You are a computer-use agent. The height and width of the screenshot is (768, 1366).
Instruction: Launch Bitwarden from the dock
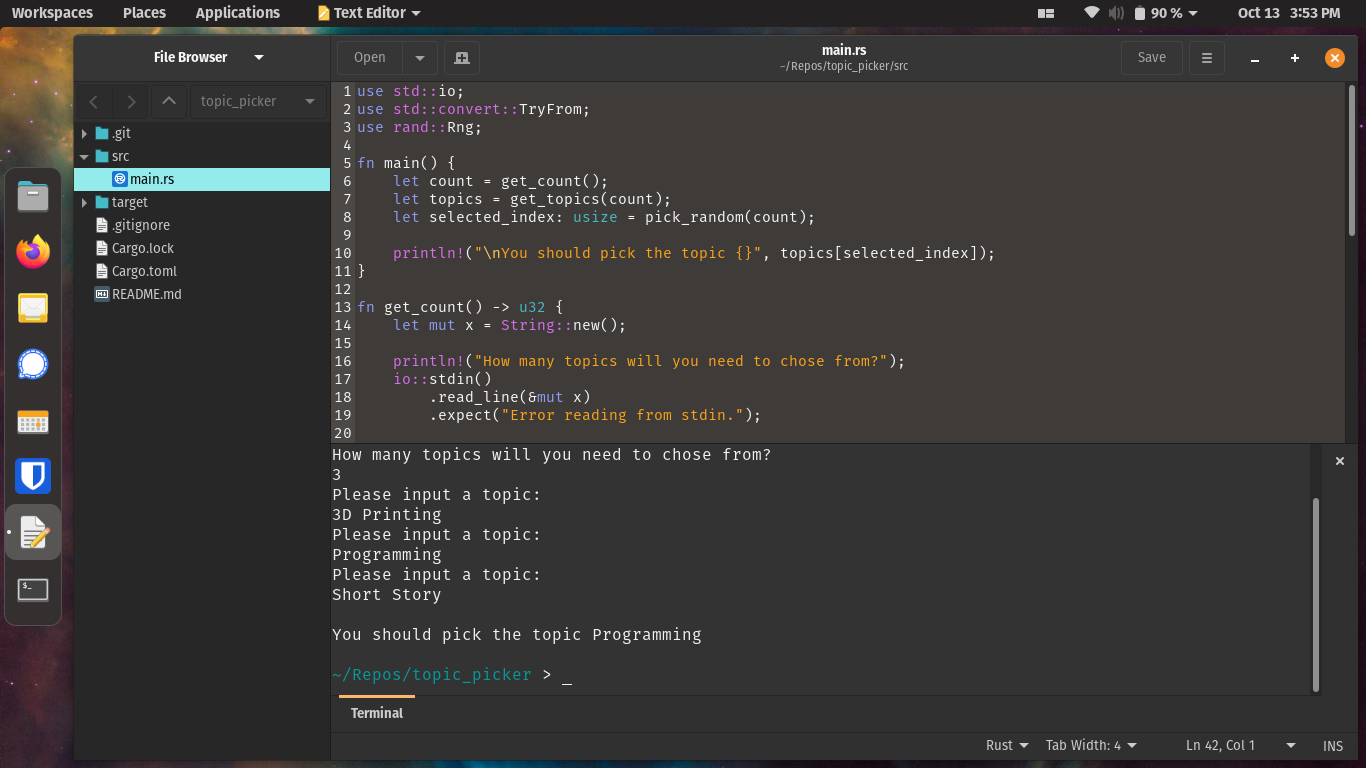coord(33,476)
